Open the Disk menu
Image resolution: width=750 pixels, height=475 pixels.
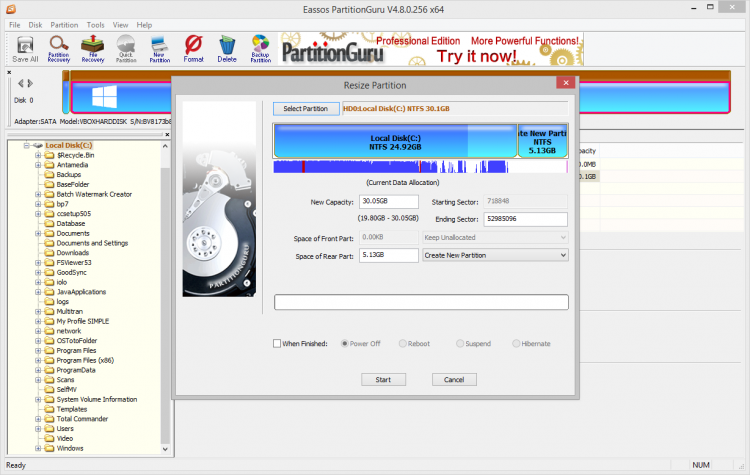point(35,25)
